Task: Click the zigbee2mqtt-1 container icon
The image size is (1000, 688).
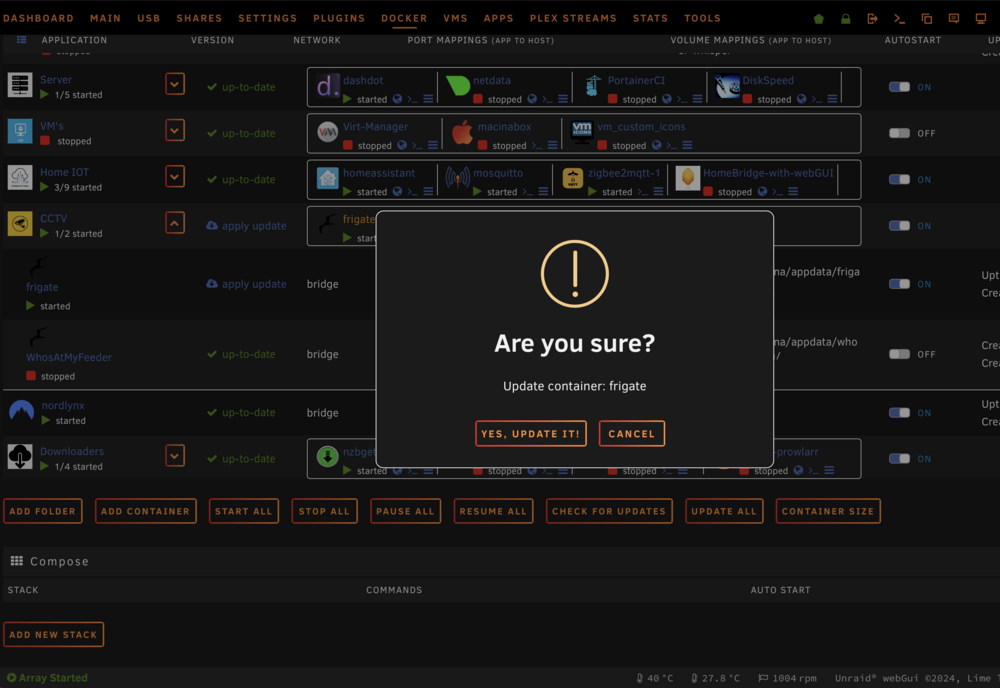Action: [x=573, y=178]
